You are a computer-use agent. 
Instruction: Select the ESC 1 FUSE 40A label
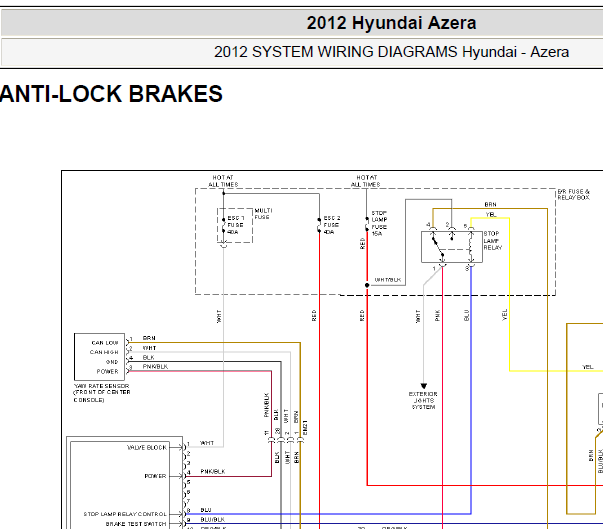click(x=236, y=225)
